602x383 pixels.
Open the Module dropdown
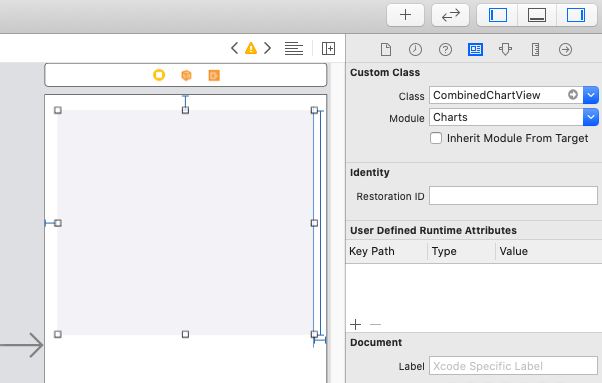(590, 117)
